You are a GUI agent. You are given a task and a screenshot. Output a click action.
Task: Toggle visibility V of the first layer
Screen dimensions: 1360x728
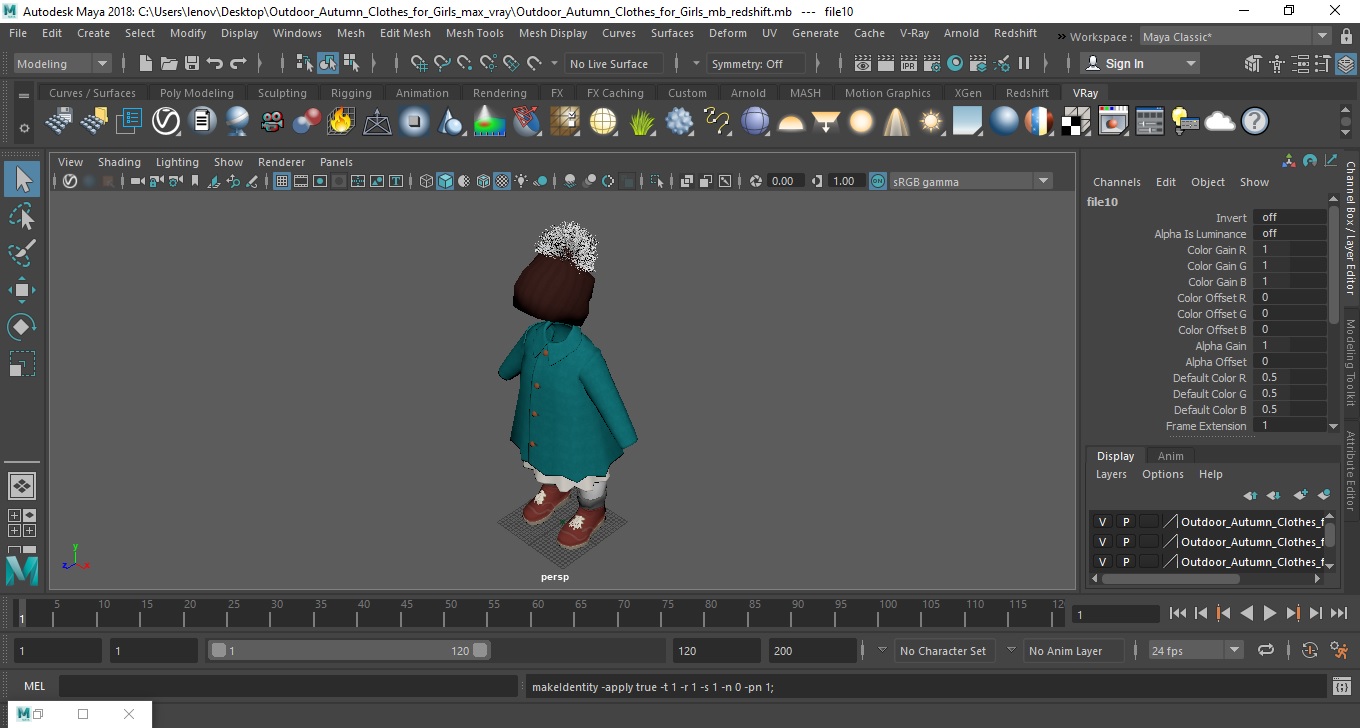click(1102, 522)
